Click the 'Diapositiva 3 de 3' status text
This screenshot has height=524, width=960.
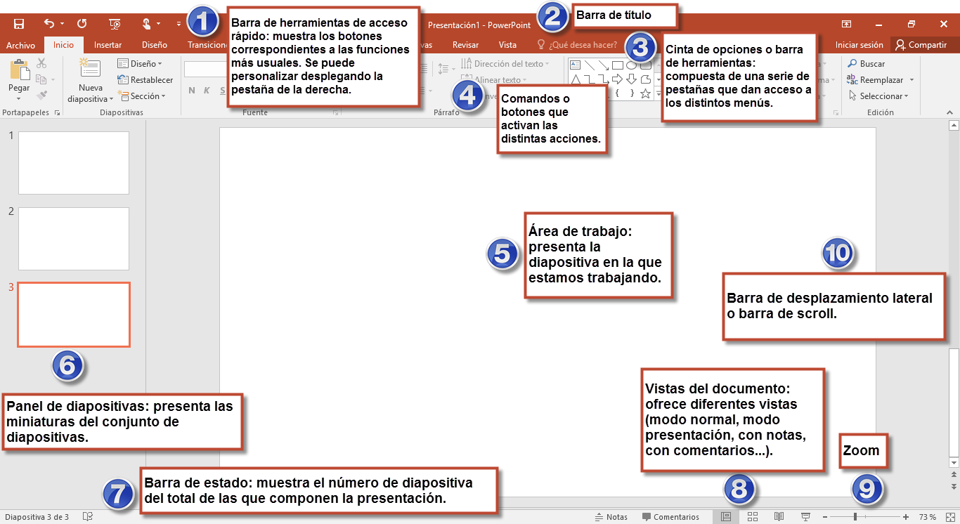[37, 517]
